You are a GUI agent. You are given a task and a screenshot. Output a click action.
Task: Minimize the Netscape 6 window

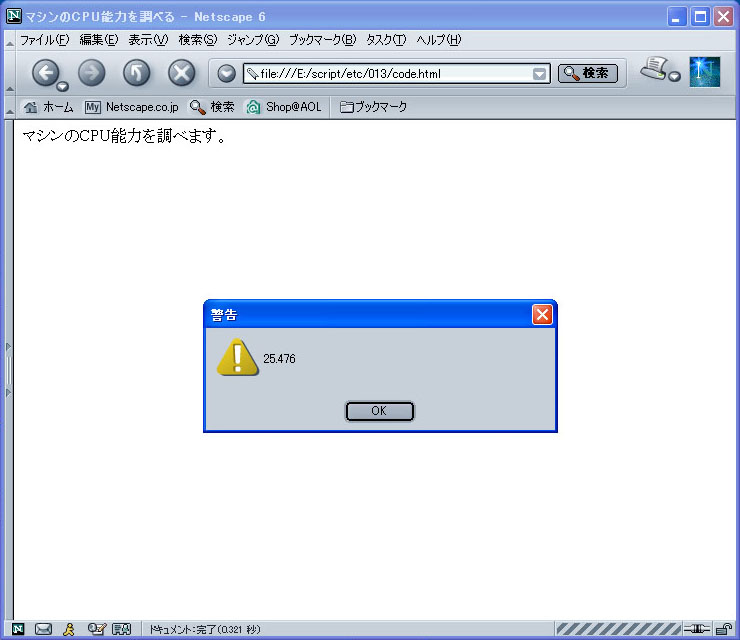click(677, 17)
